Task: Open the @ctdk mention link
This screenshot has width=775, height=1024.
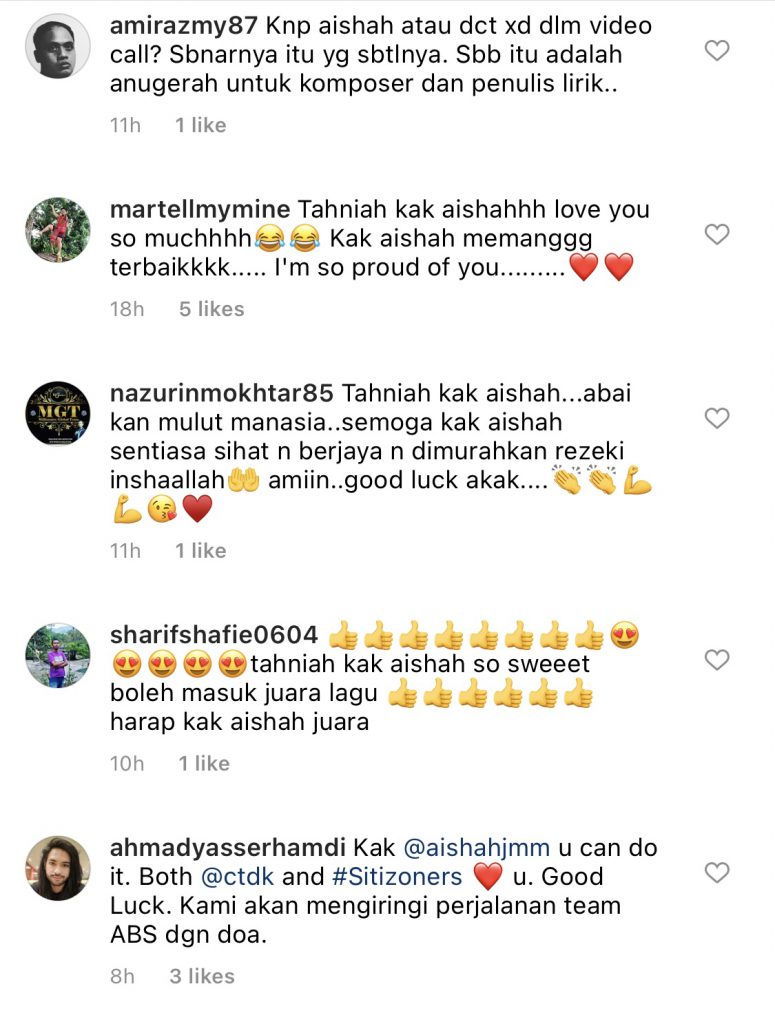Action: pos(237,876)
